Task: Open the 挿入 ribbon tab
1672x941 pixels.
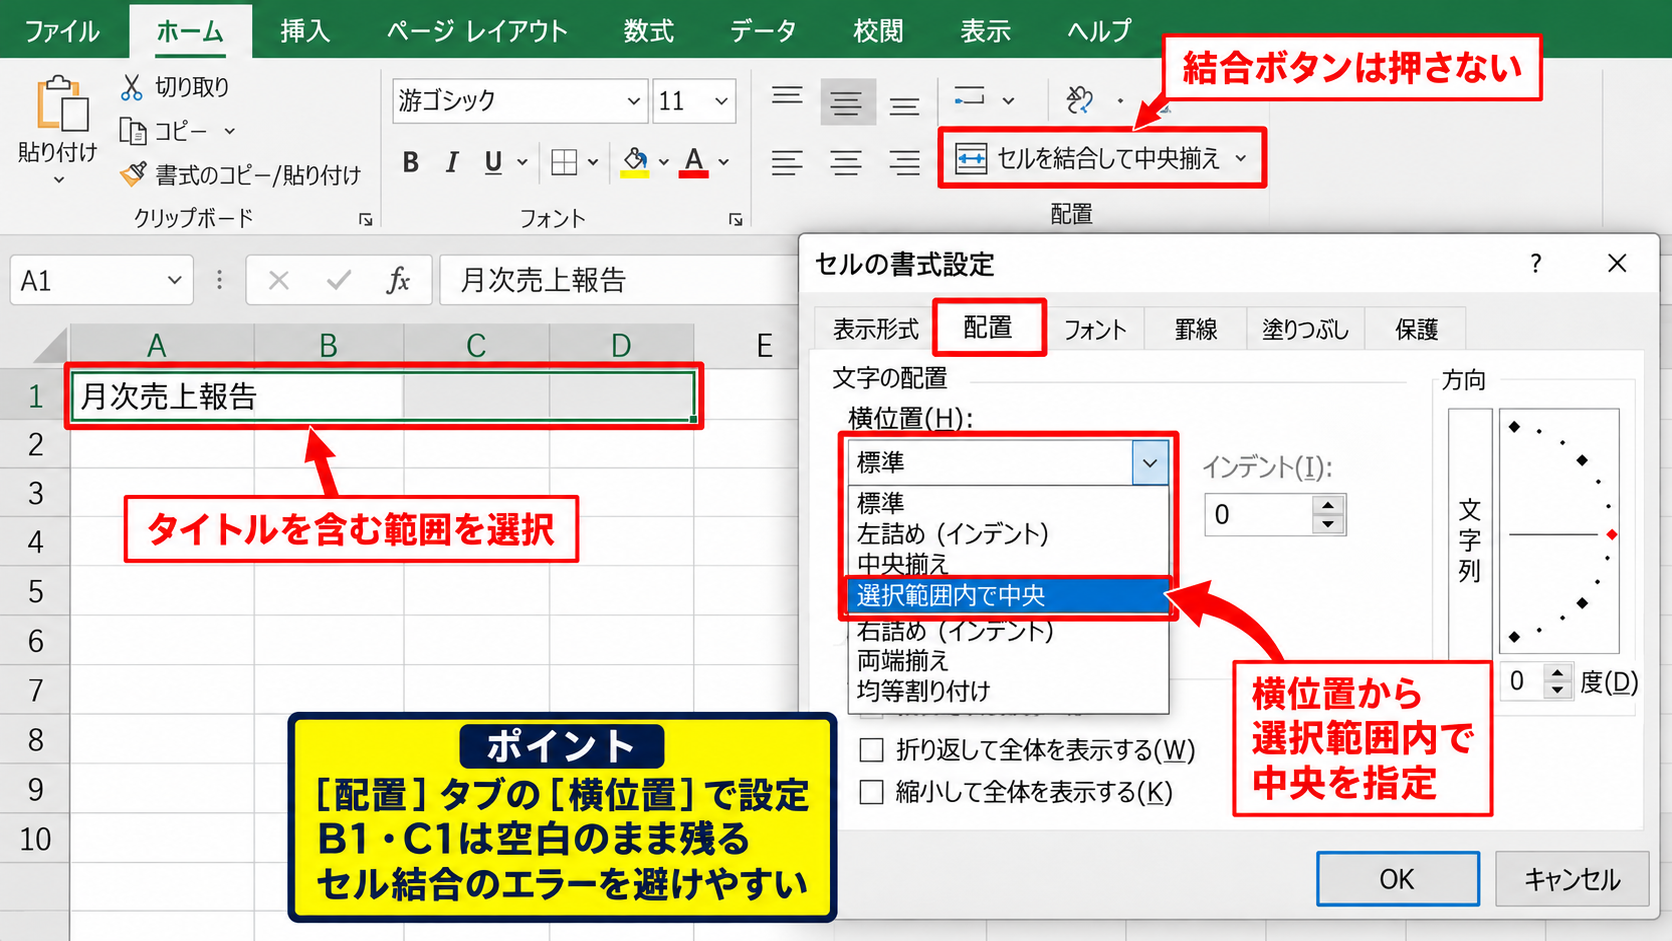Action: click(x=305, y=31)
